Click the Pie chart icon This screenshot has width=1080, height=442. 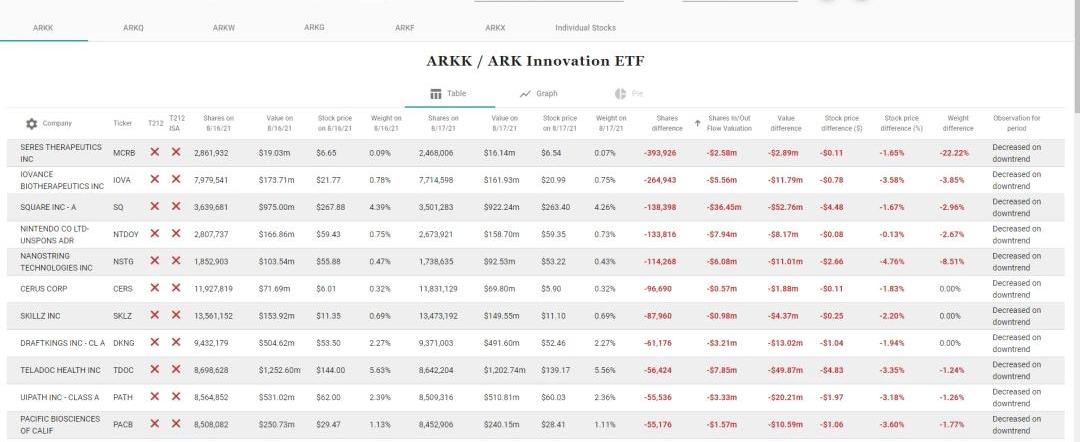tap(620, 93)
